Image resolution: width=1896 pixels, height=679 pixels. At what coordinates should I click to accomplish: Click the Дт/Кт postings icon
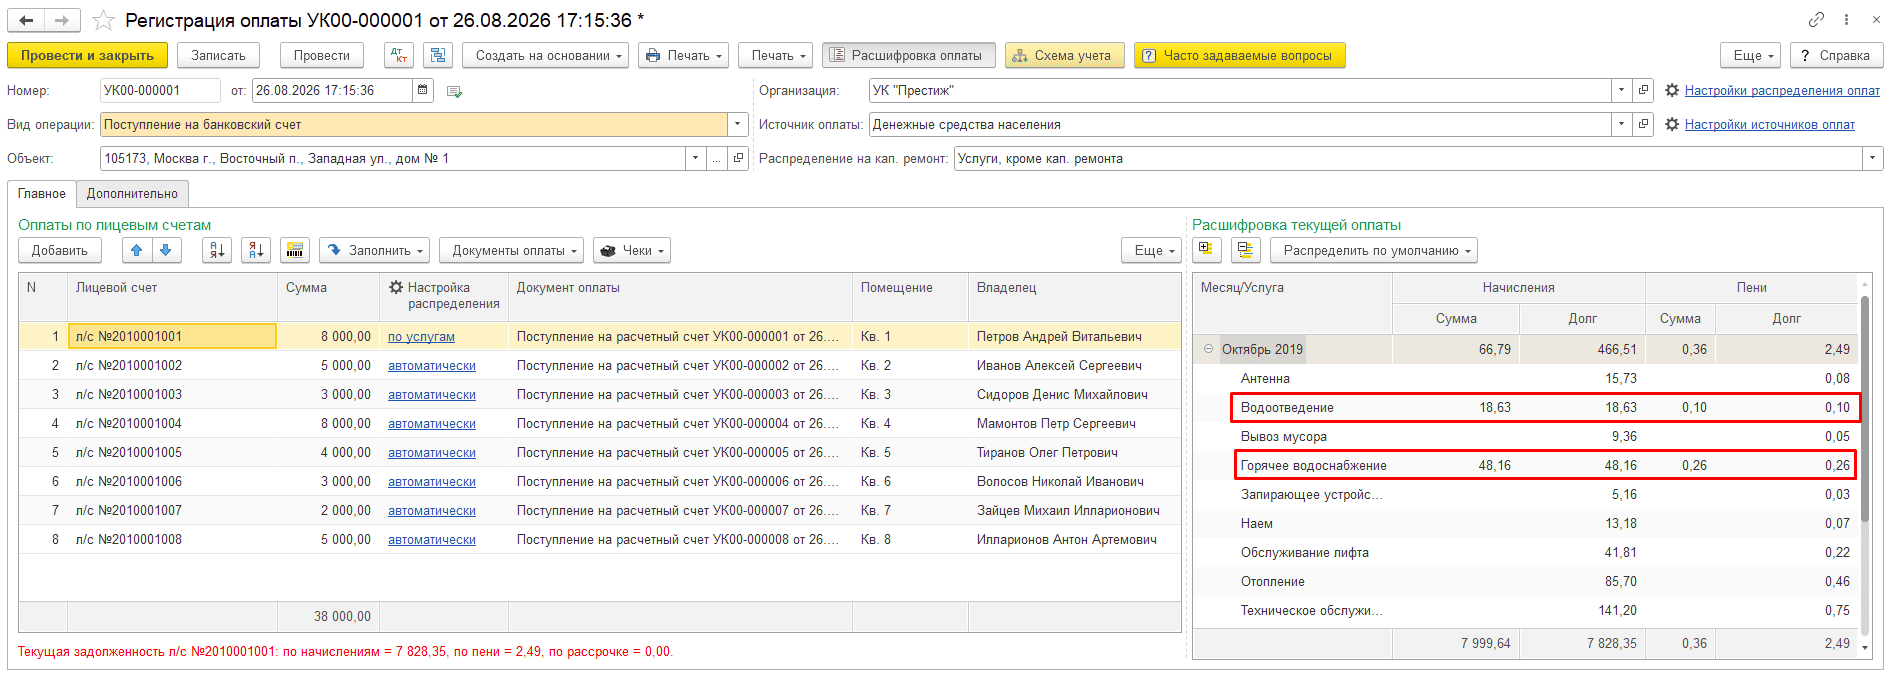398,55
